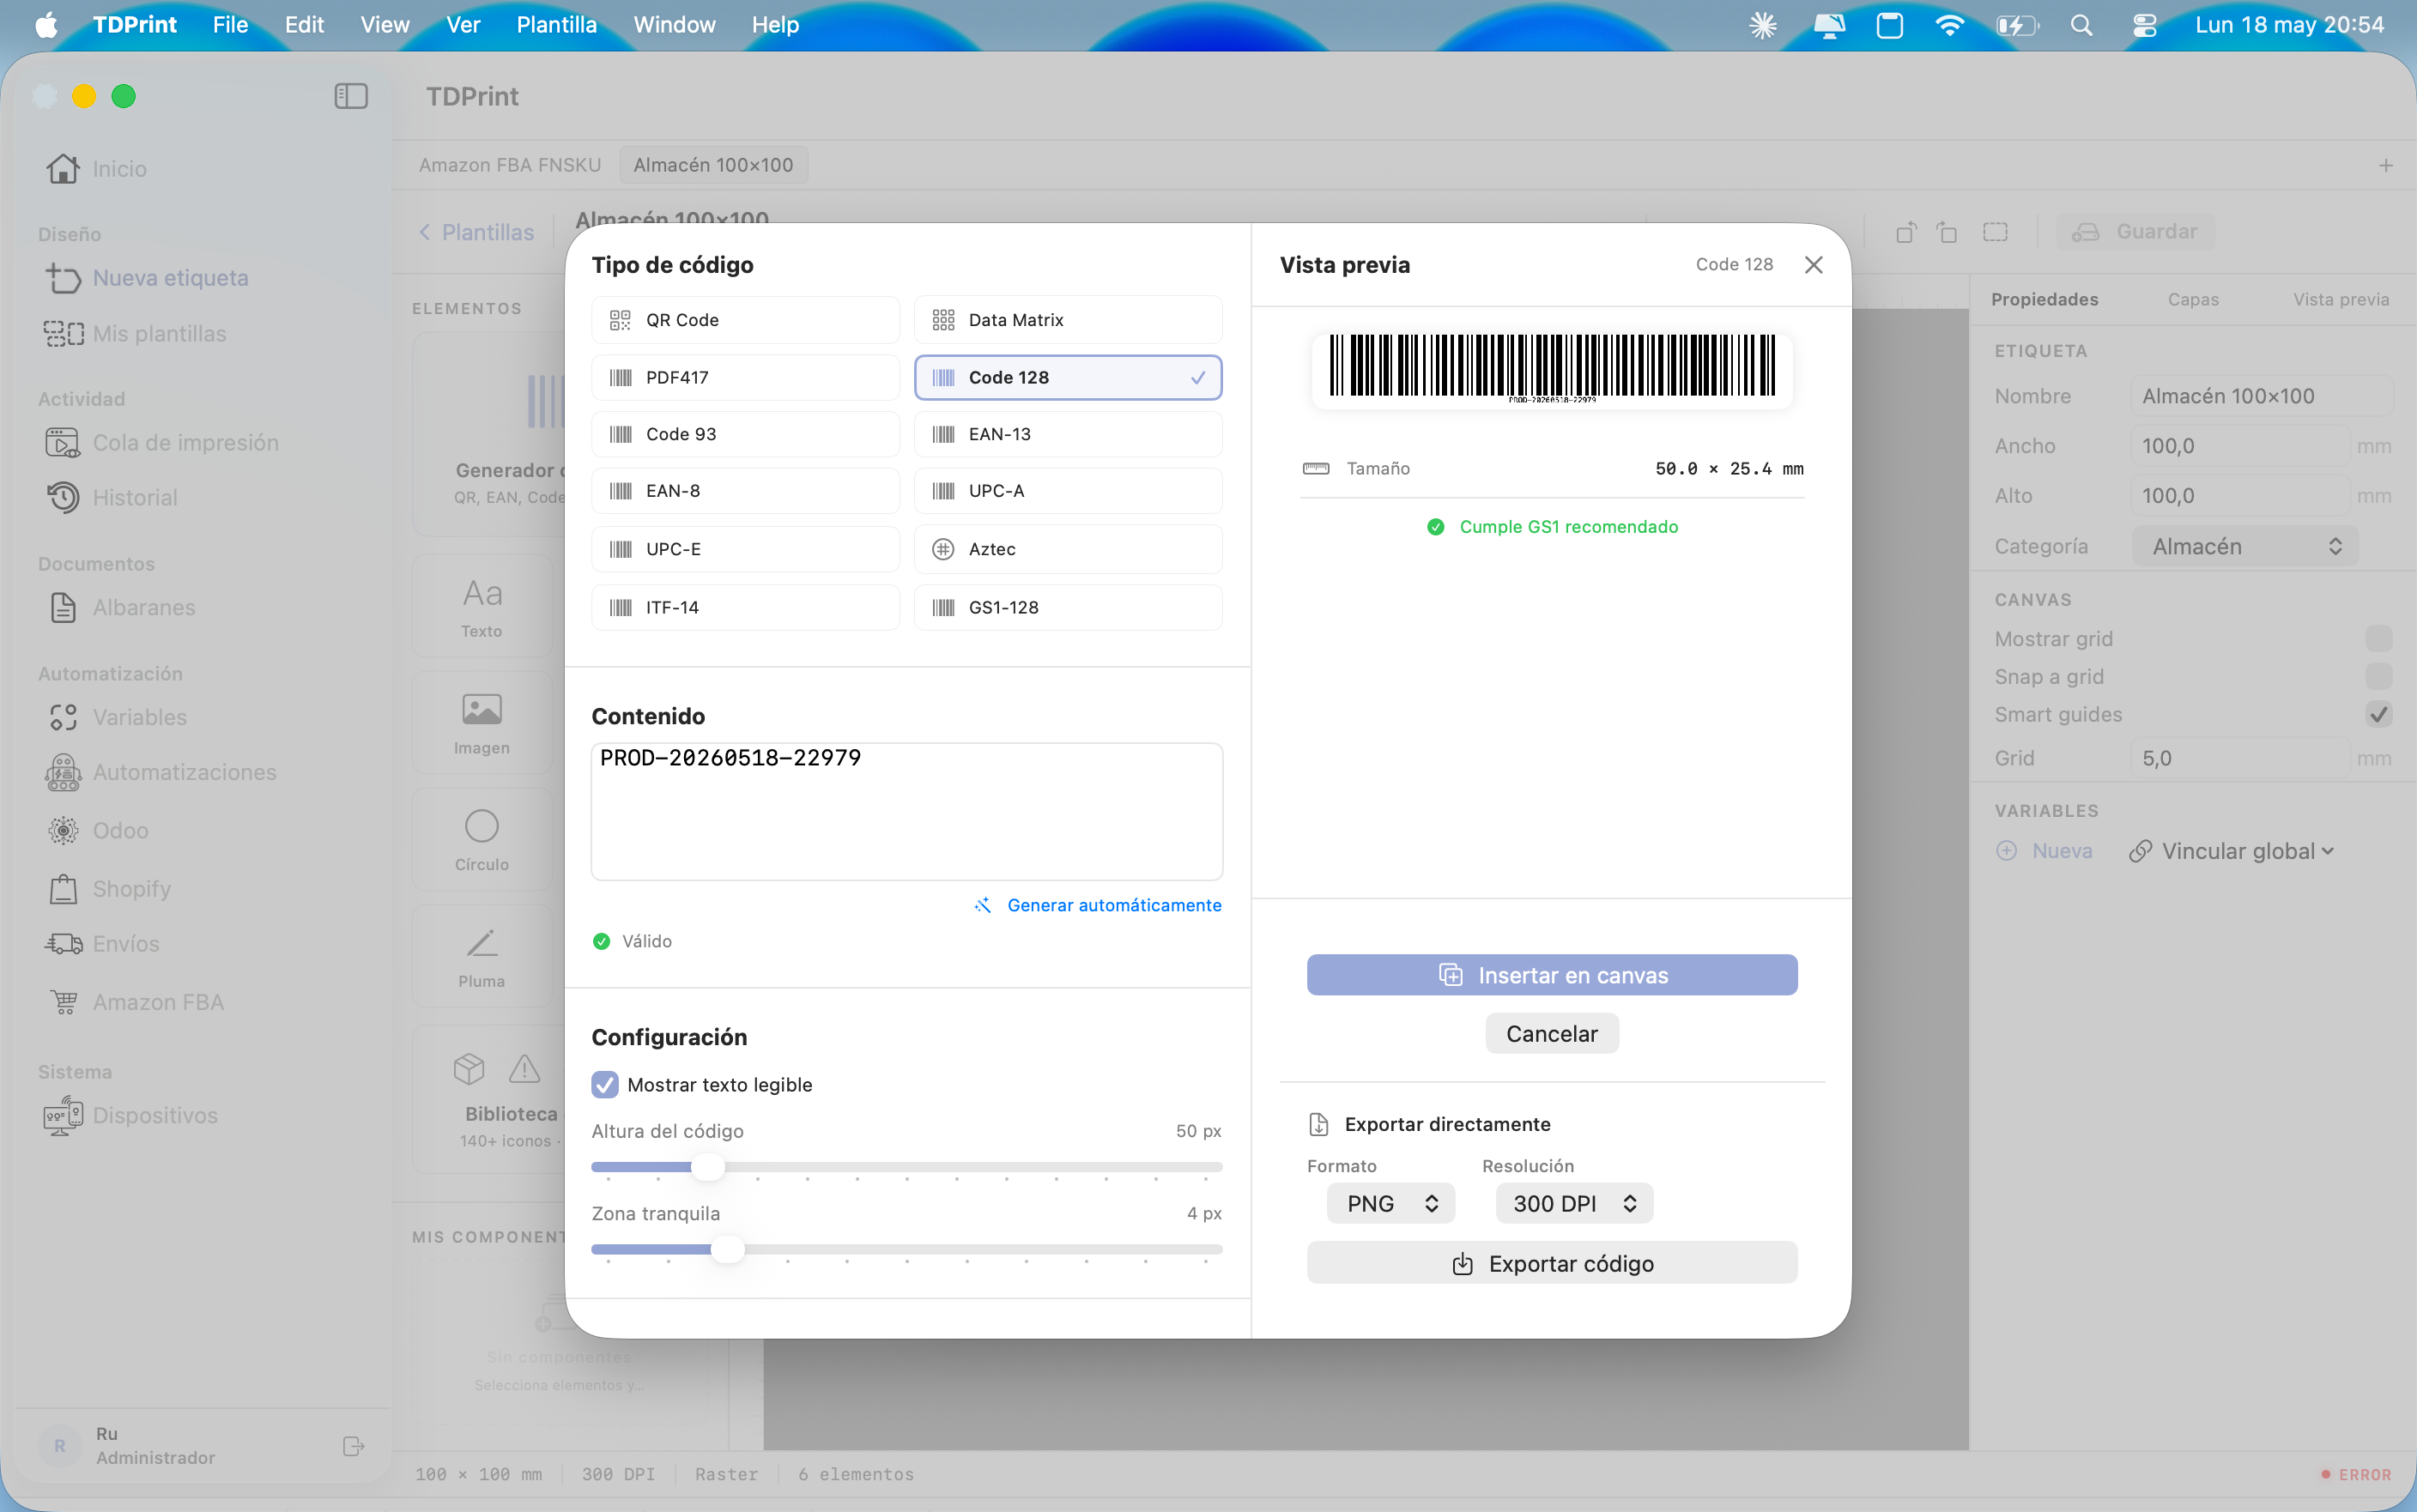Select QR Code type
2417x1512 pixels.
pyautogui.click(x=745, y=320)
